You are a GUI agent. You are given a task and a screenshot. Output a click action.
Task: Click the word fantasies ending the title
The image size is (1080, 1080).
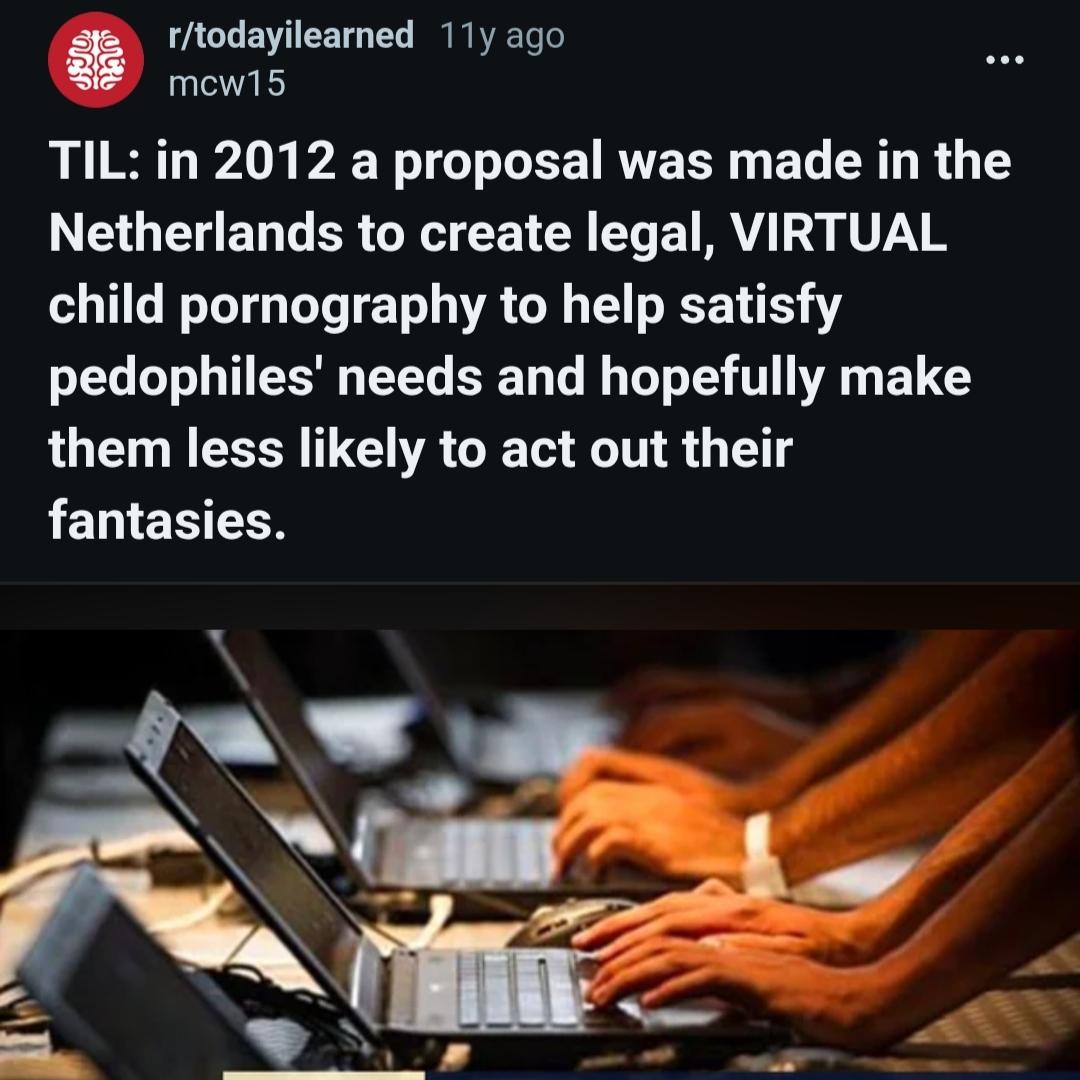pos(166,521)
